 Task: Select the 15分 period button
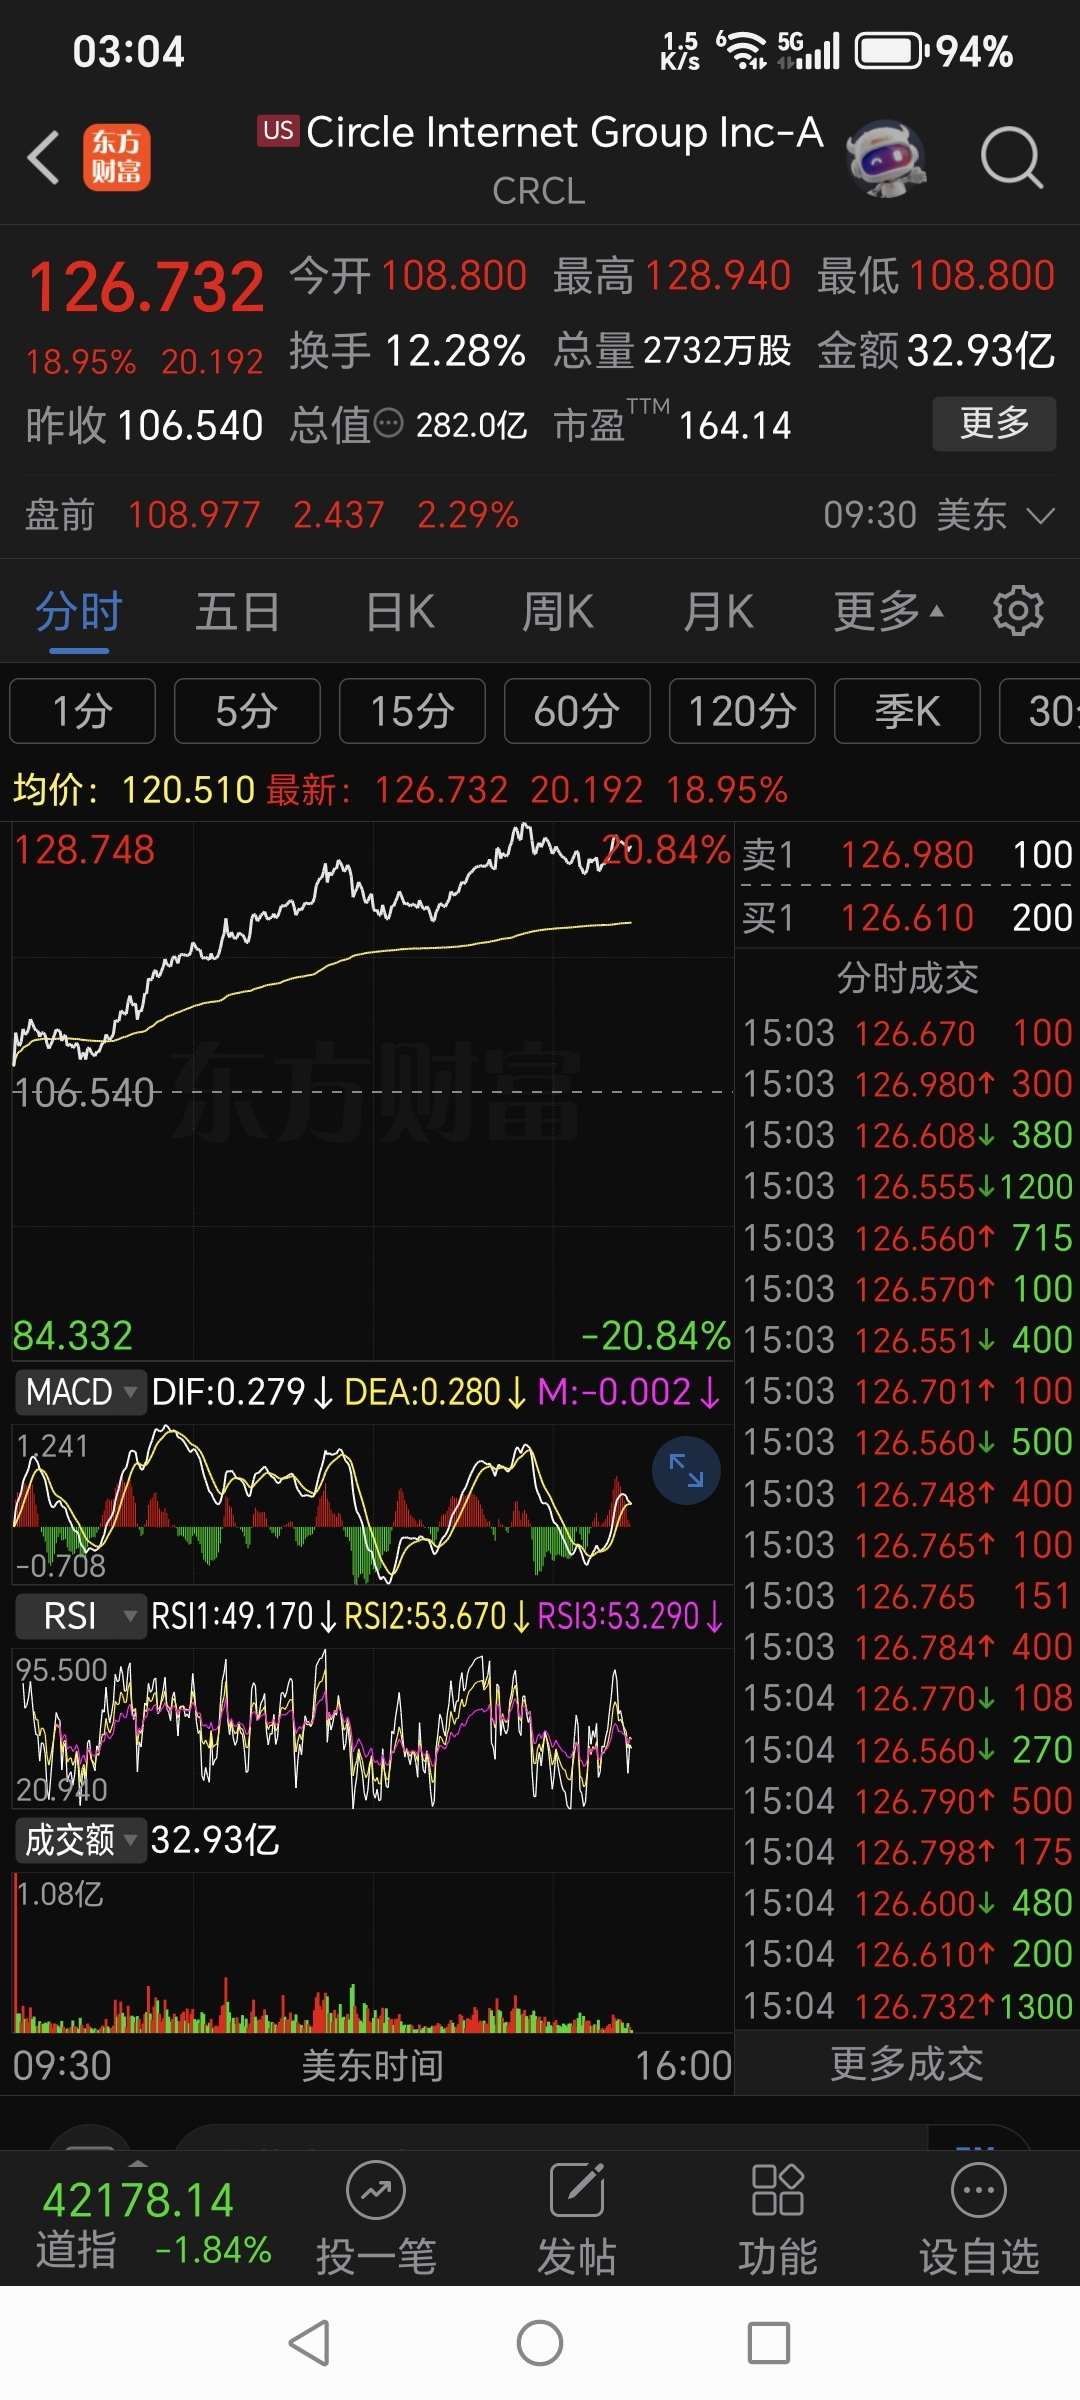pyautogui.click(x=412, y=711)
